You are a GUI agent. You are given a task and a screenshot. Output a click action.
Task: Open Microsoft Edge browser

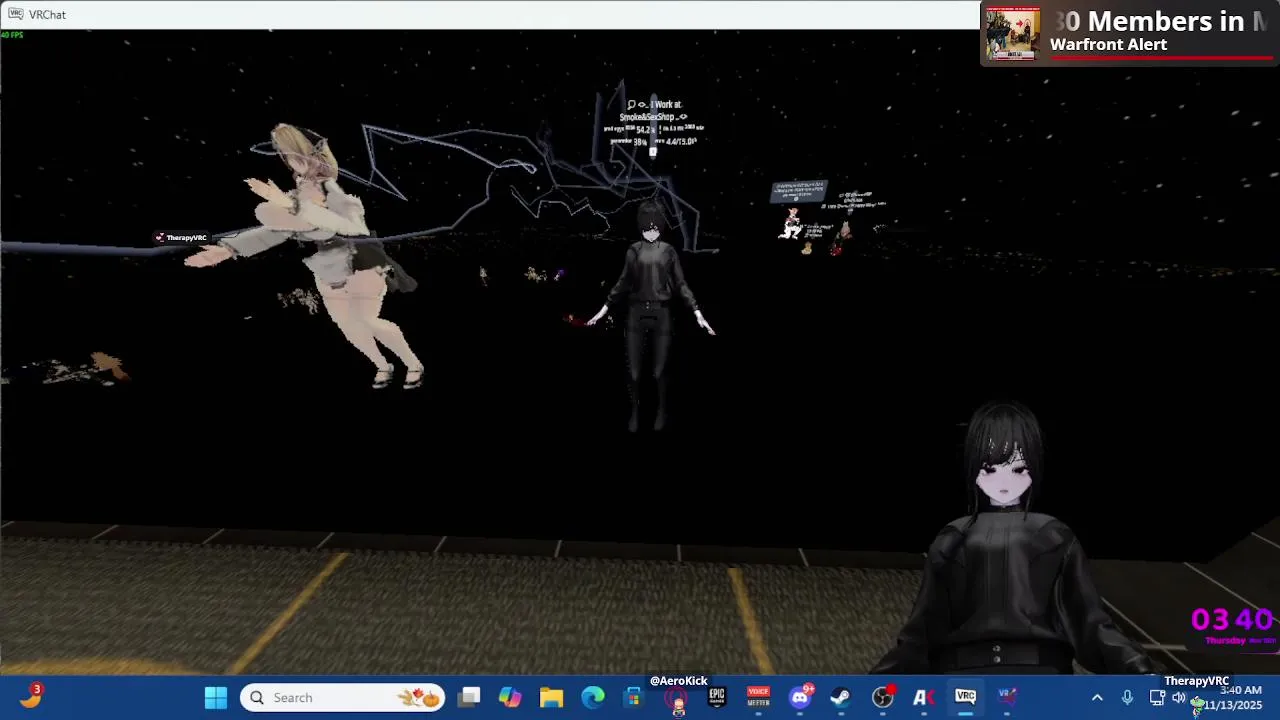tap(593, 697)
